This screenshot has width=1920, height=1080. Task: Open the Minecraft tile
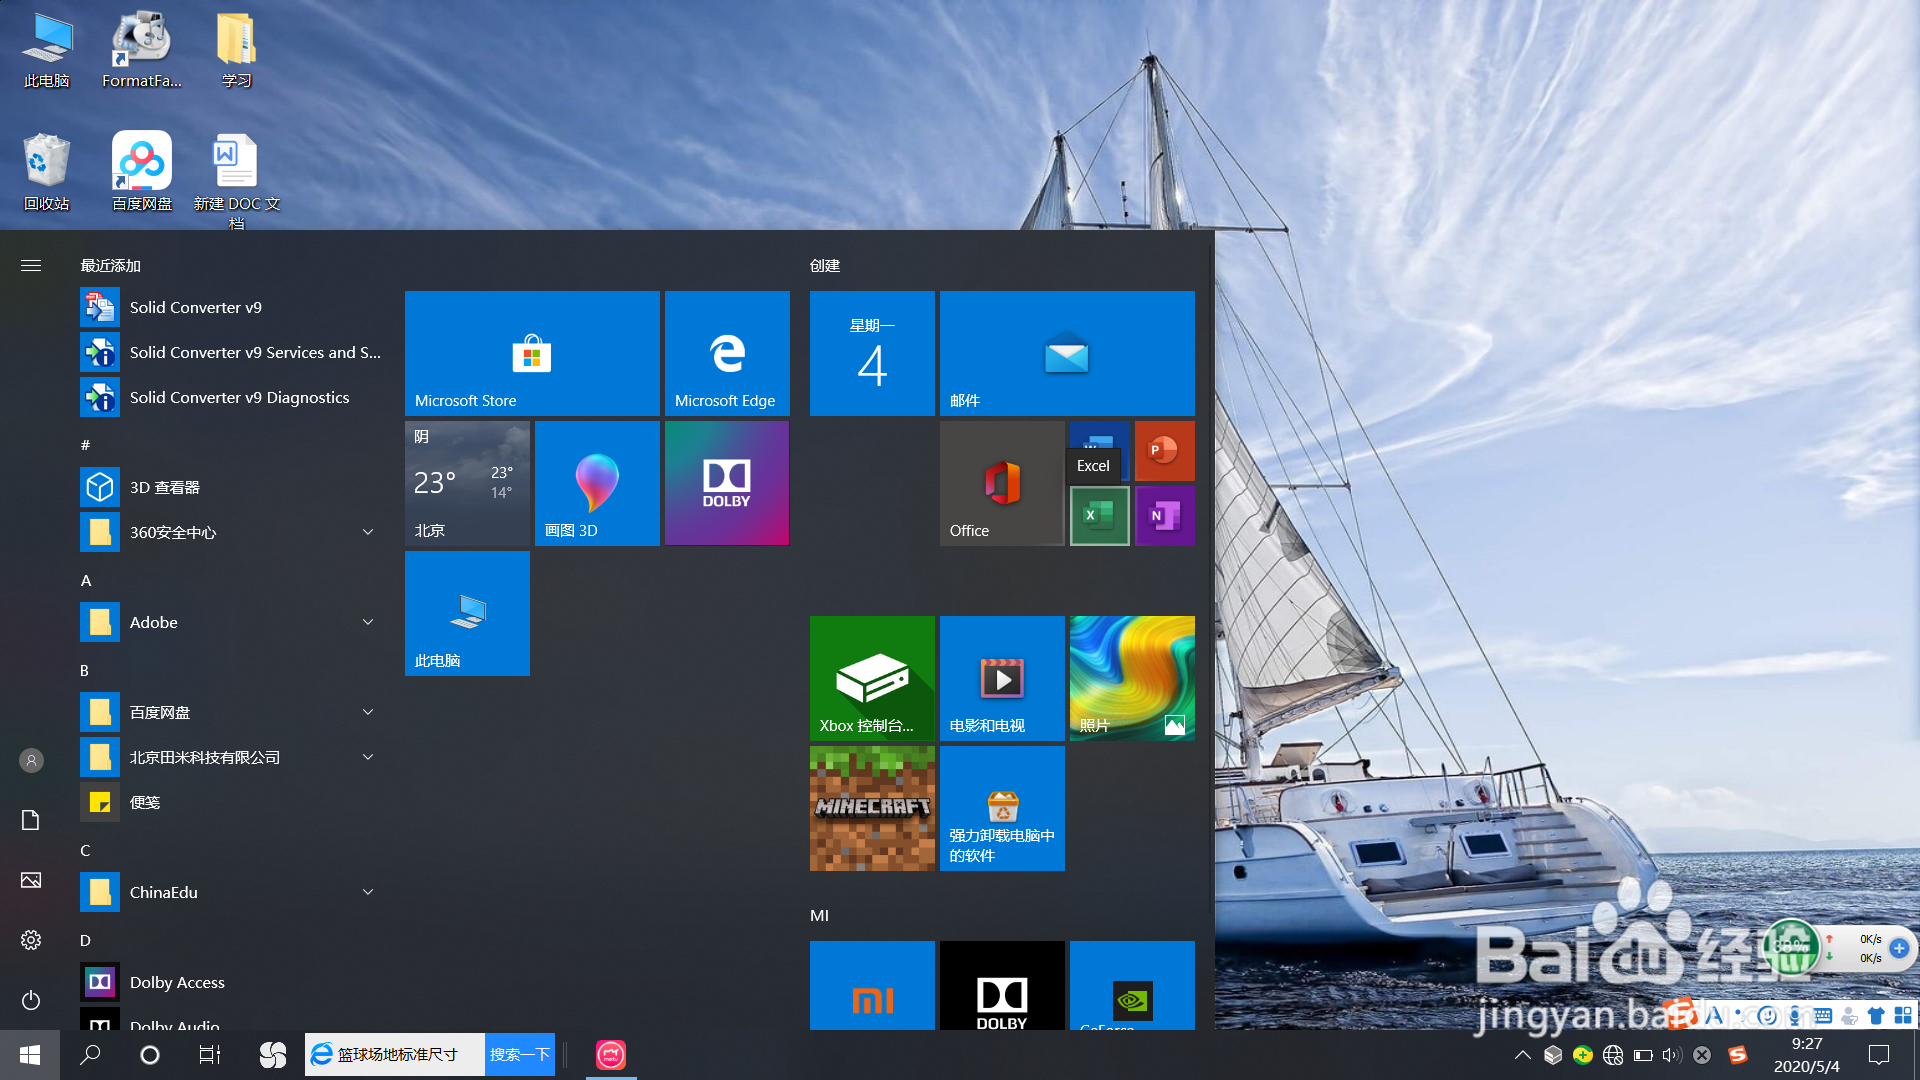coord(872,808)
